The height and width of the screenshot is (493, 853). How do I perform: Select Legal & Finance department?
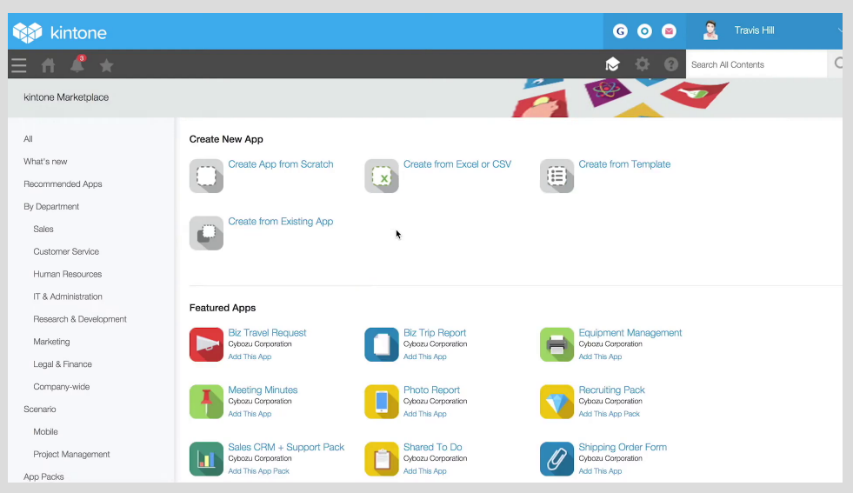(63, 364)
